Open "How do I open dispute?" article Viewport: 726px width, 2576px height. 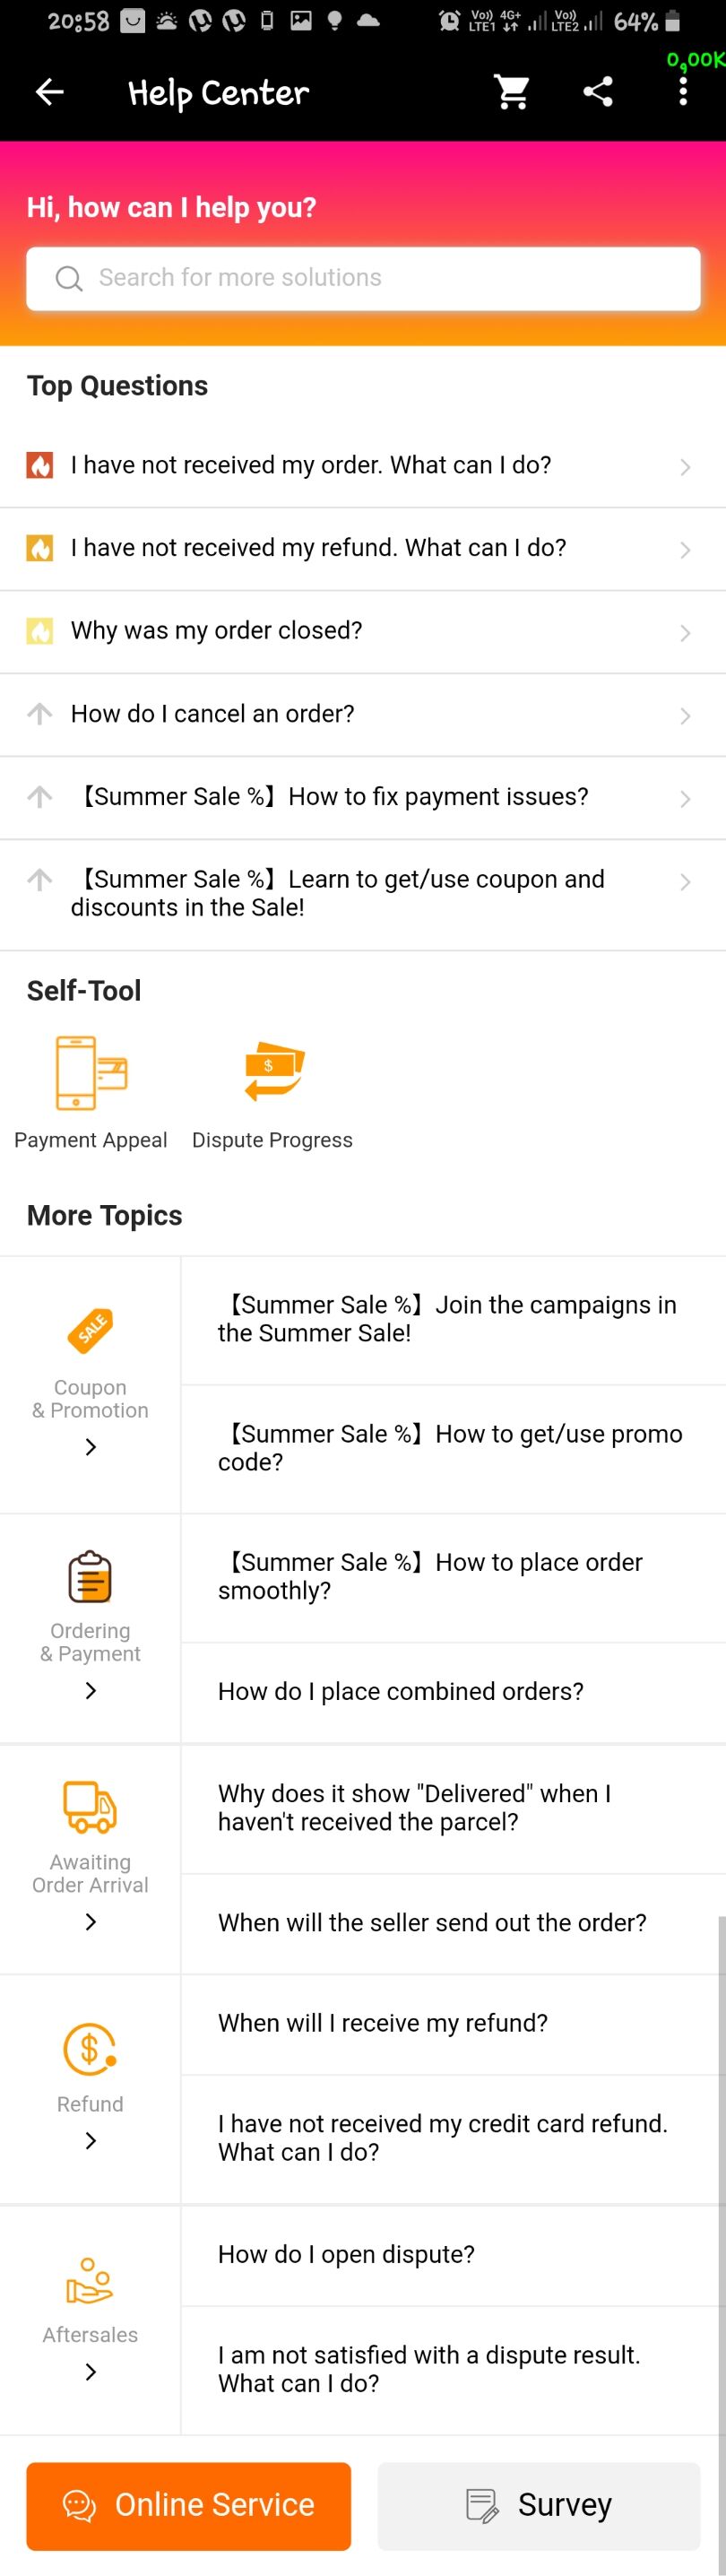(x=453, y=2254)
